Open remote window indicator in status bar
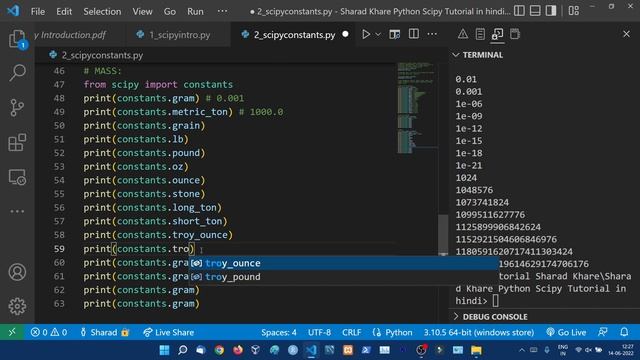 pyautogui.click(x=12, y=332)
